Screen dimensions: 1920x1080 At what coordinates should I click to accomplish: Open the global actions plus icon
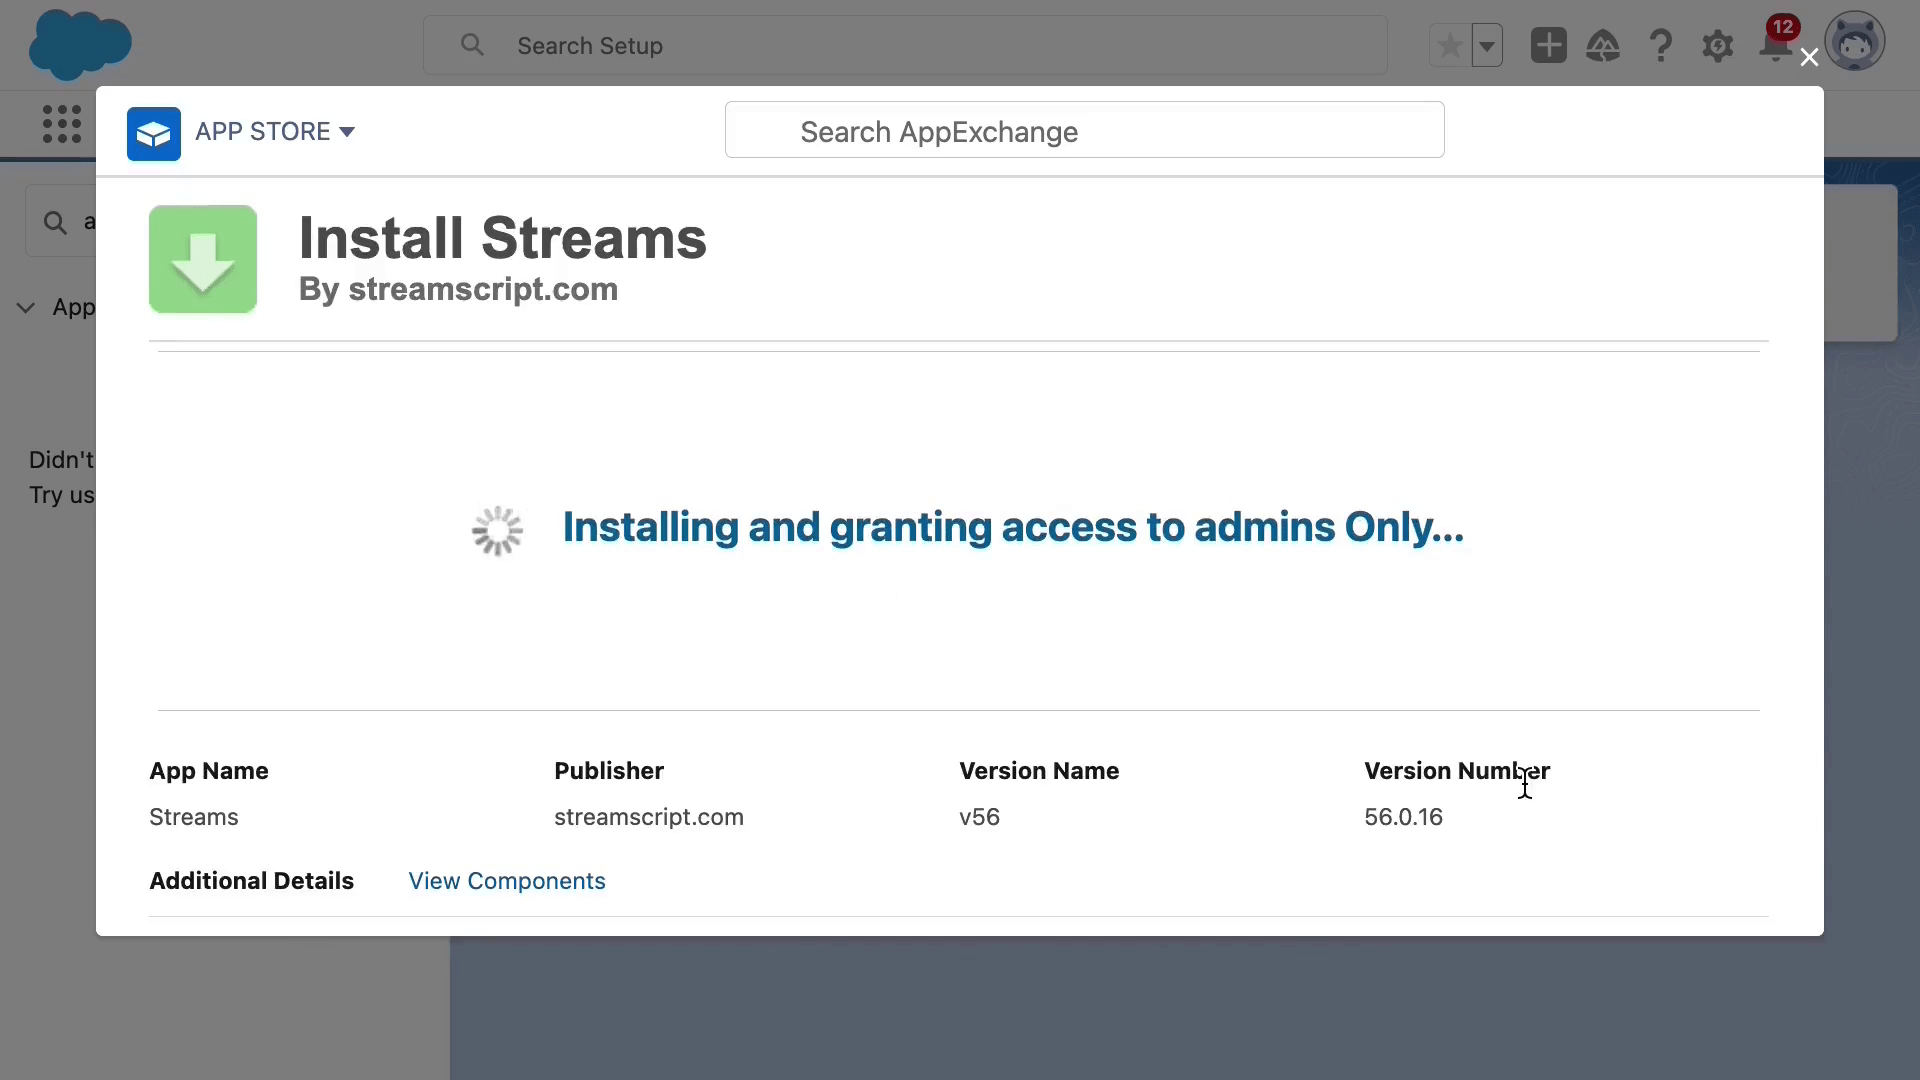coord(1548,46)
